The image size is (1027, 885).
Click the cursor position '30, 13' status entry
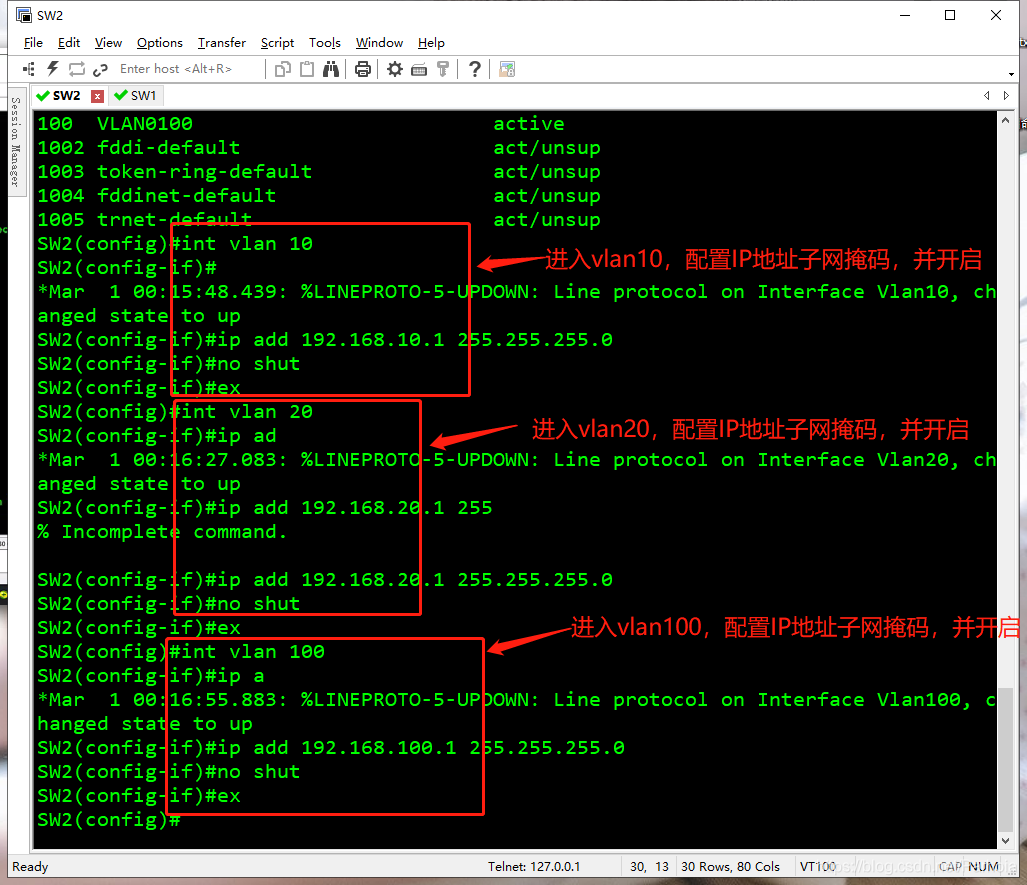pos(649,866)
